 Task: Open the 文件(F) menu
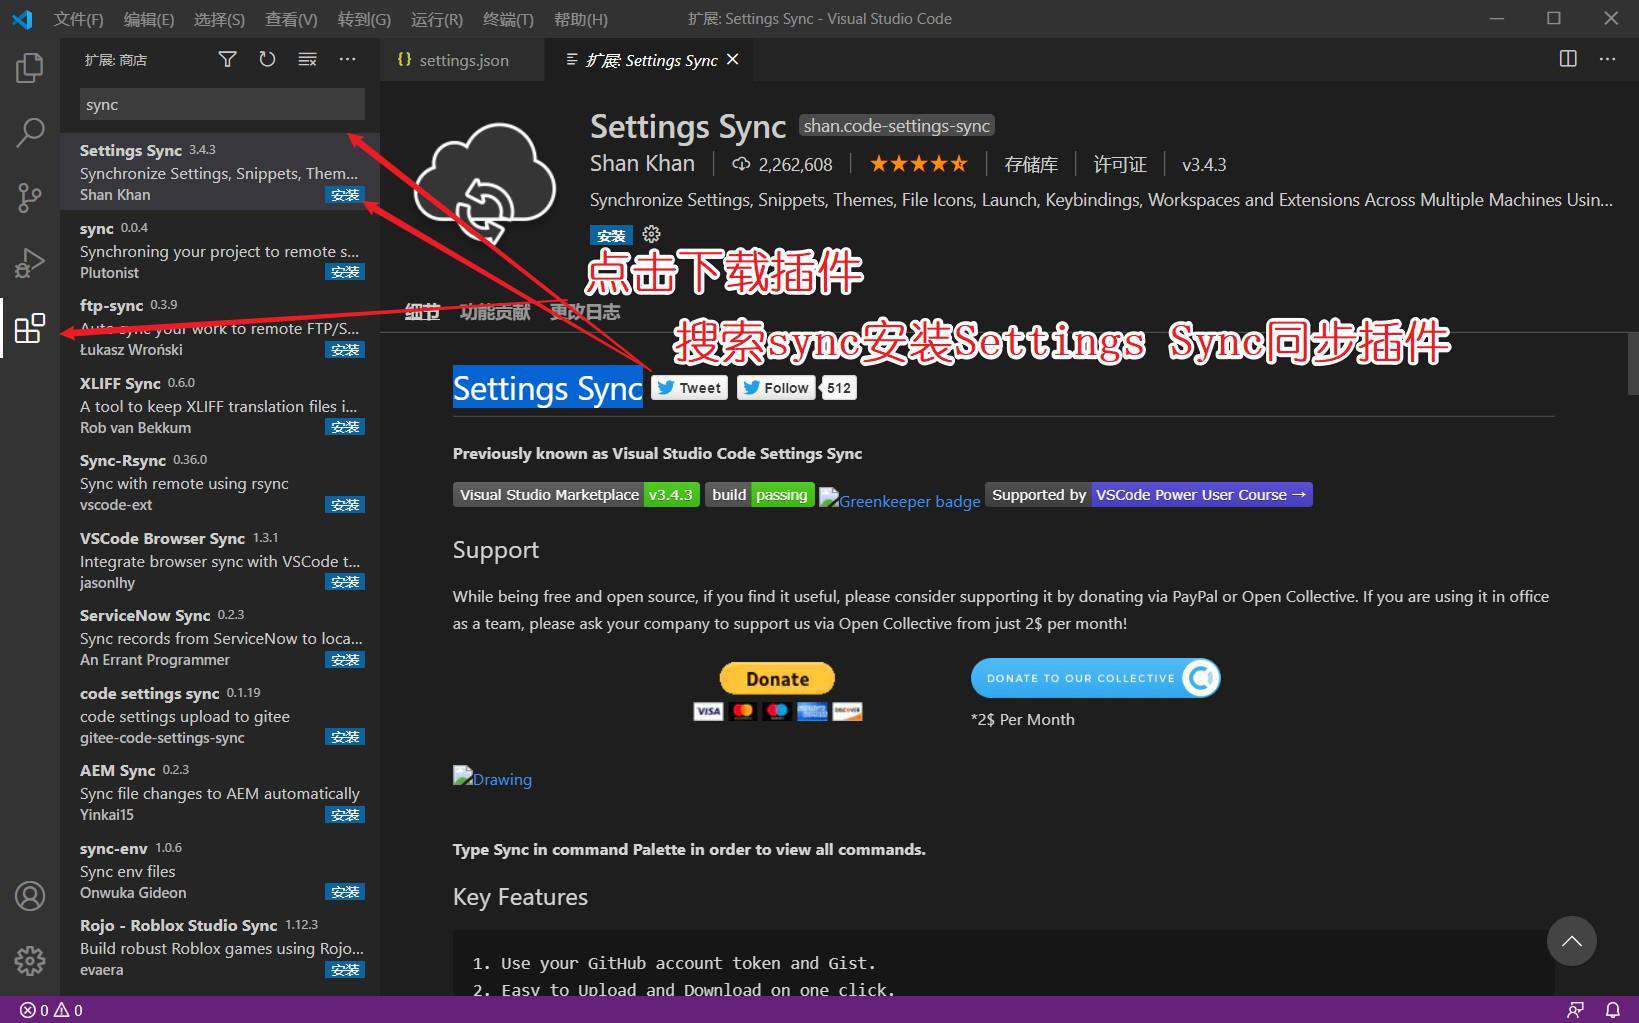[78, 19]
